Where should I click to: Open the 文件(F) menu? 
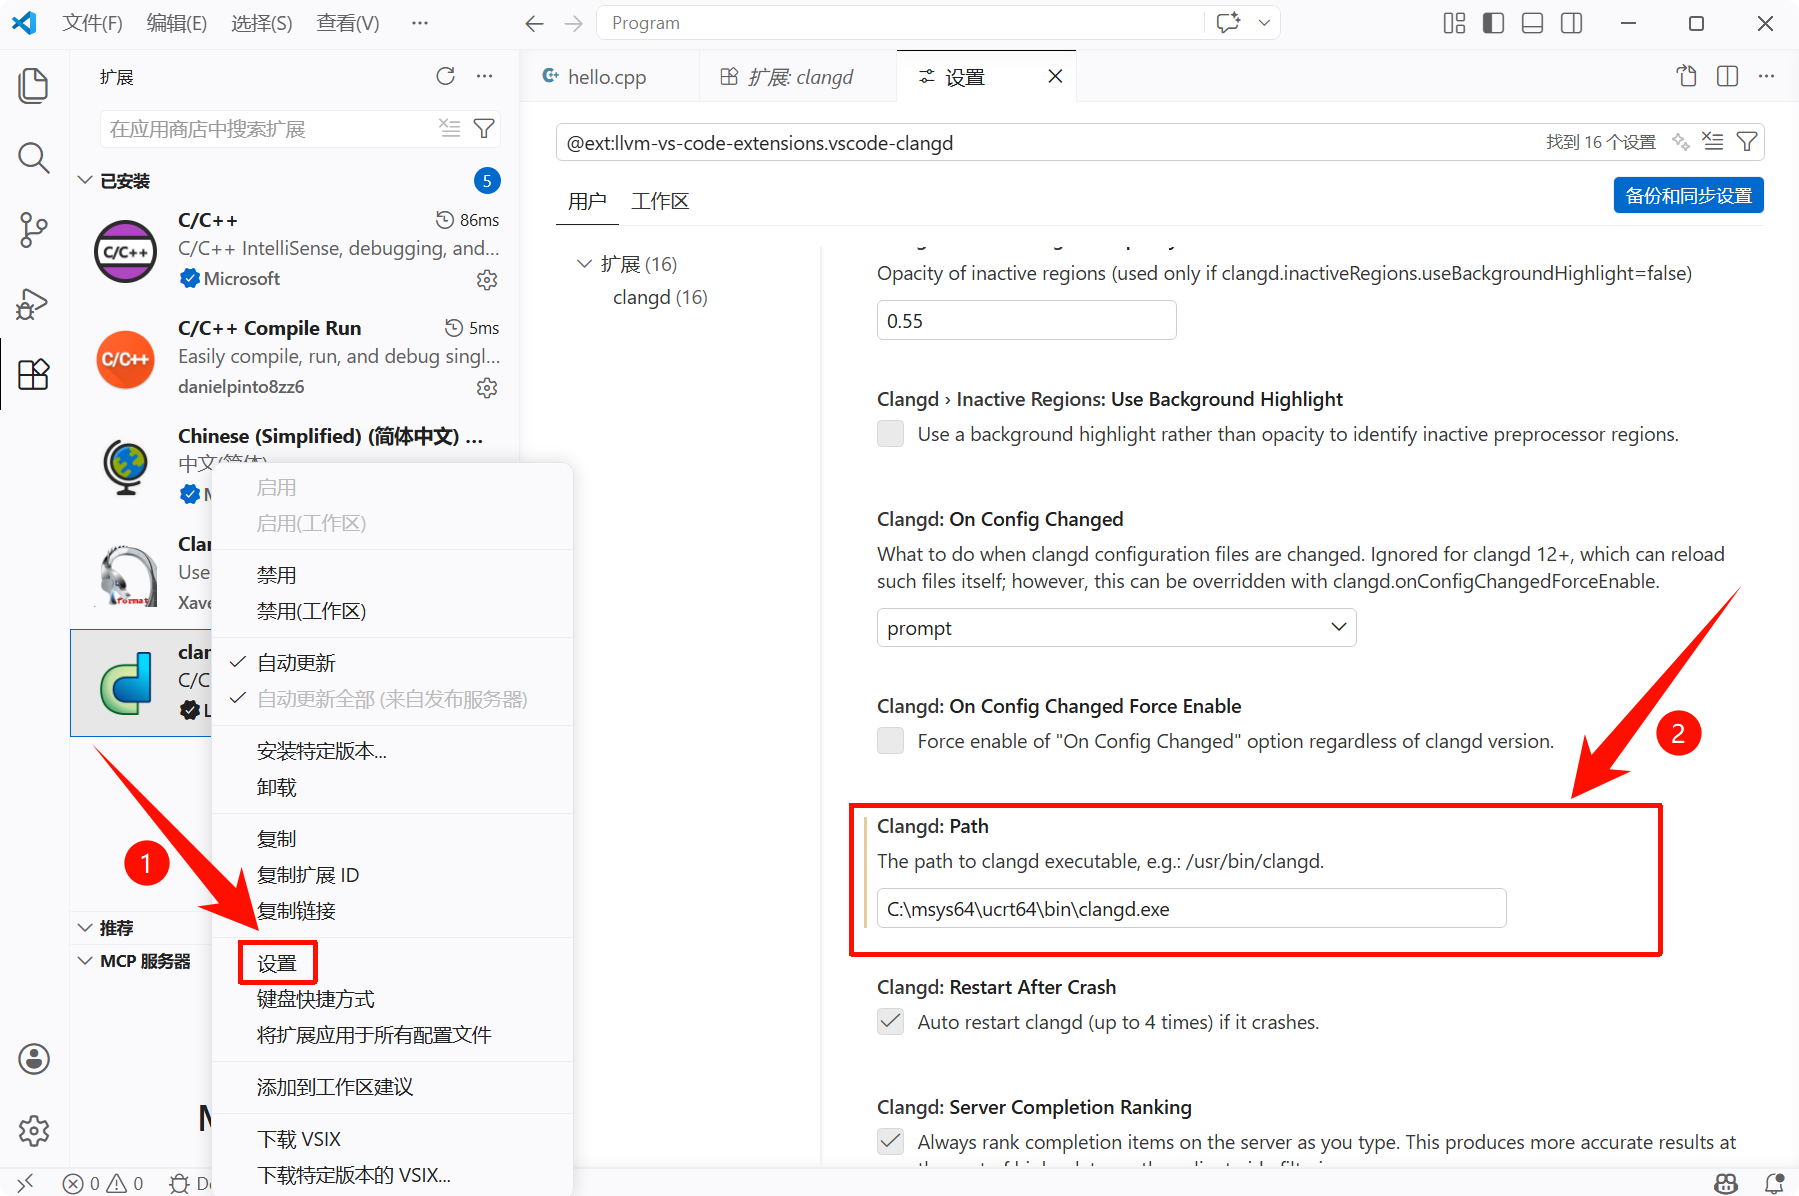92,23
